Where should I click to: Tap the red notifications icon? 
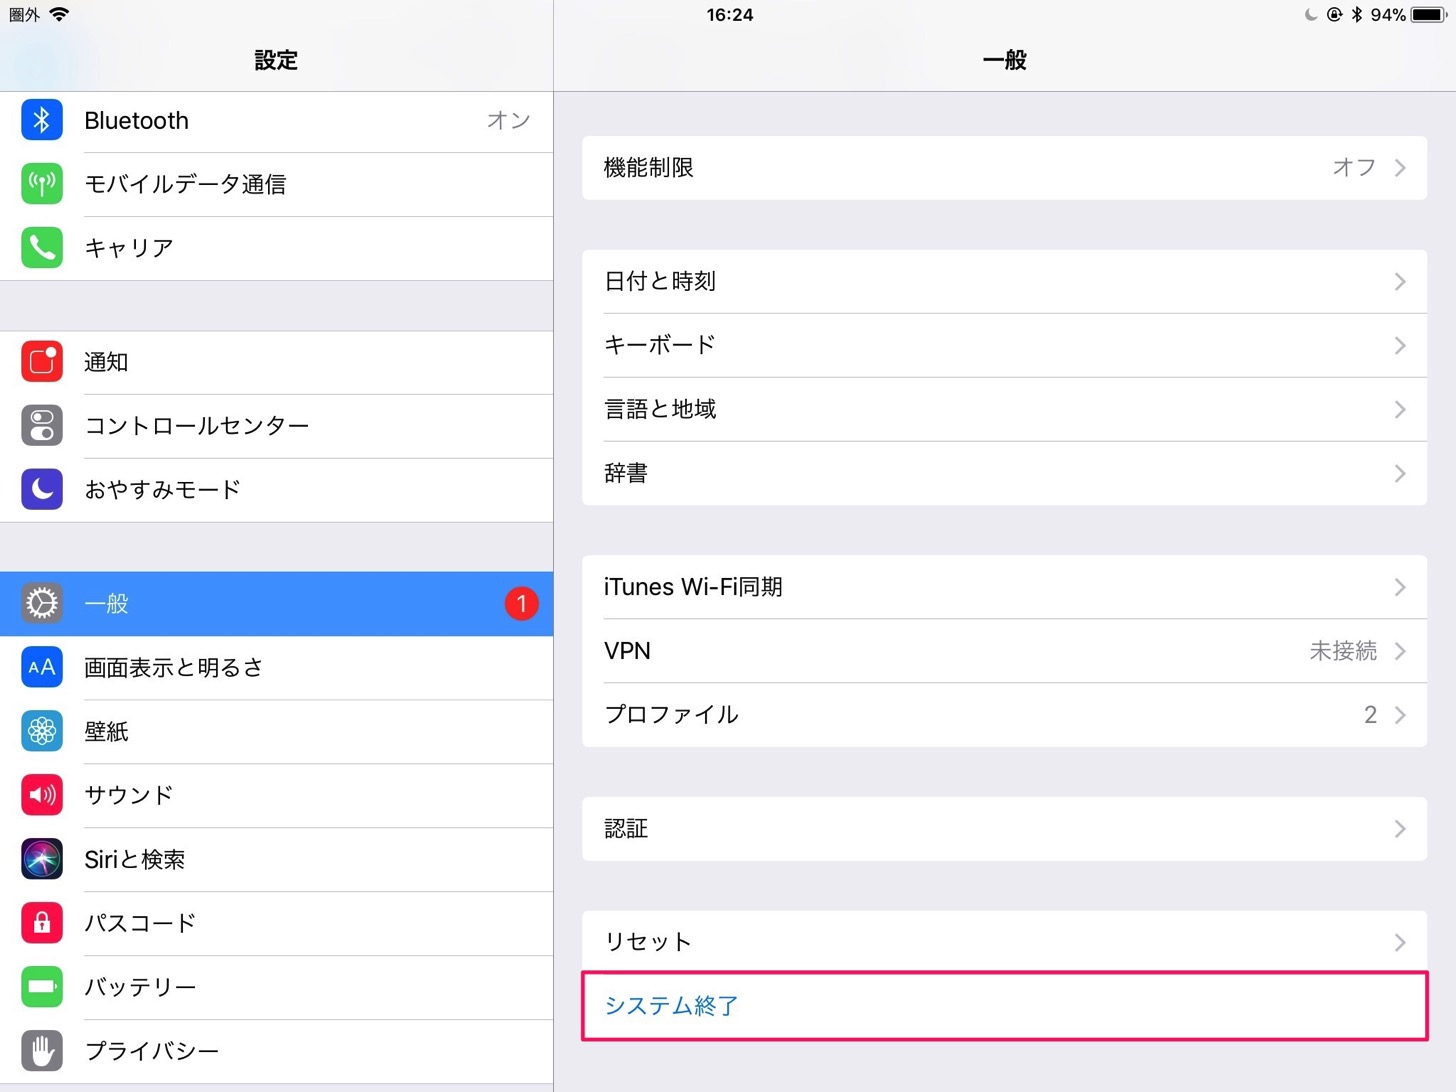pyautogui.click(x=42, y=362)
